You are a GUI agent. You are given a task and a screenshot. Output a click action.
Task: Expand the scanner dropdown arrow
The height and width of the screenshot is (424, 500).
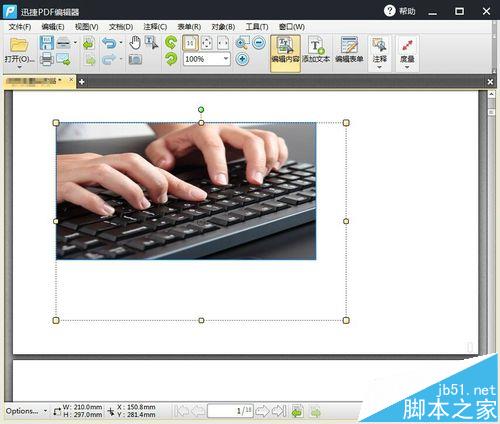(75, 43)
